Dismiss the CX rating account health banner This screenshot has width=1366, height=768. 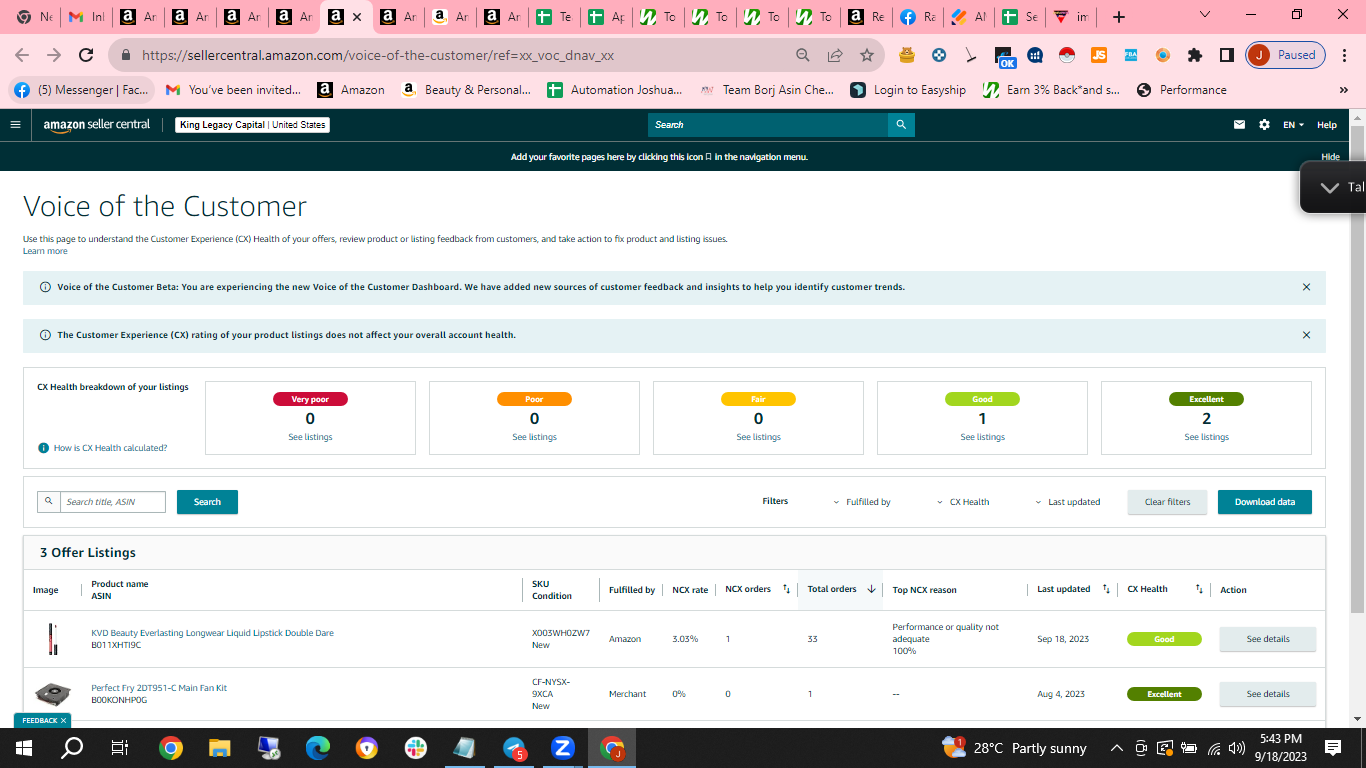[x=1306, y=335]
